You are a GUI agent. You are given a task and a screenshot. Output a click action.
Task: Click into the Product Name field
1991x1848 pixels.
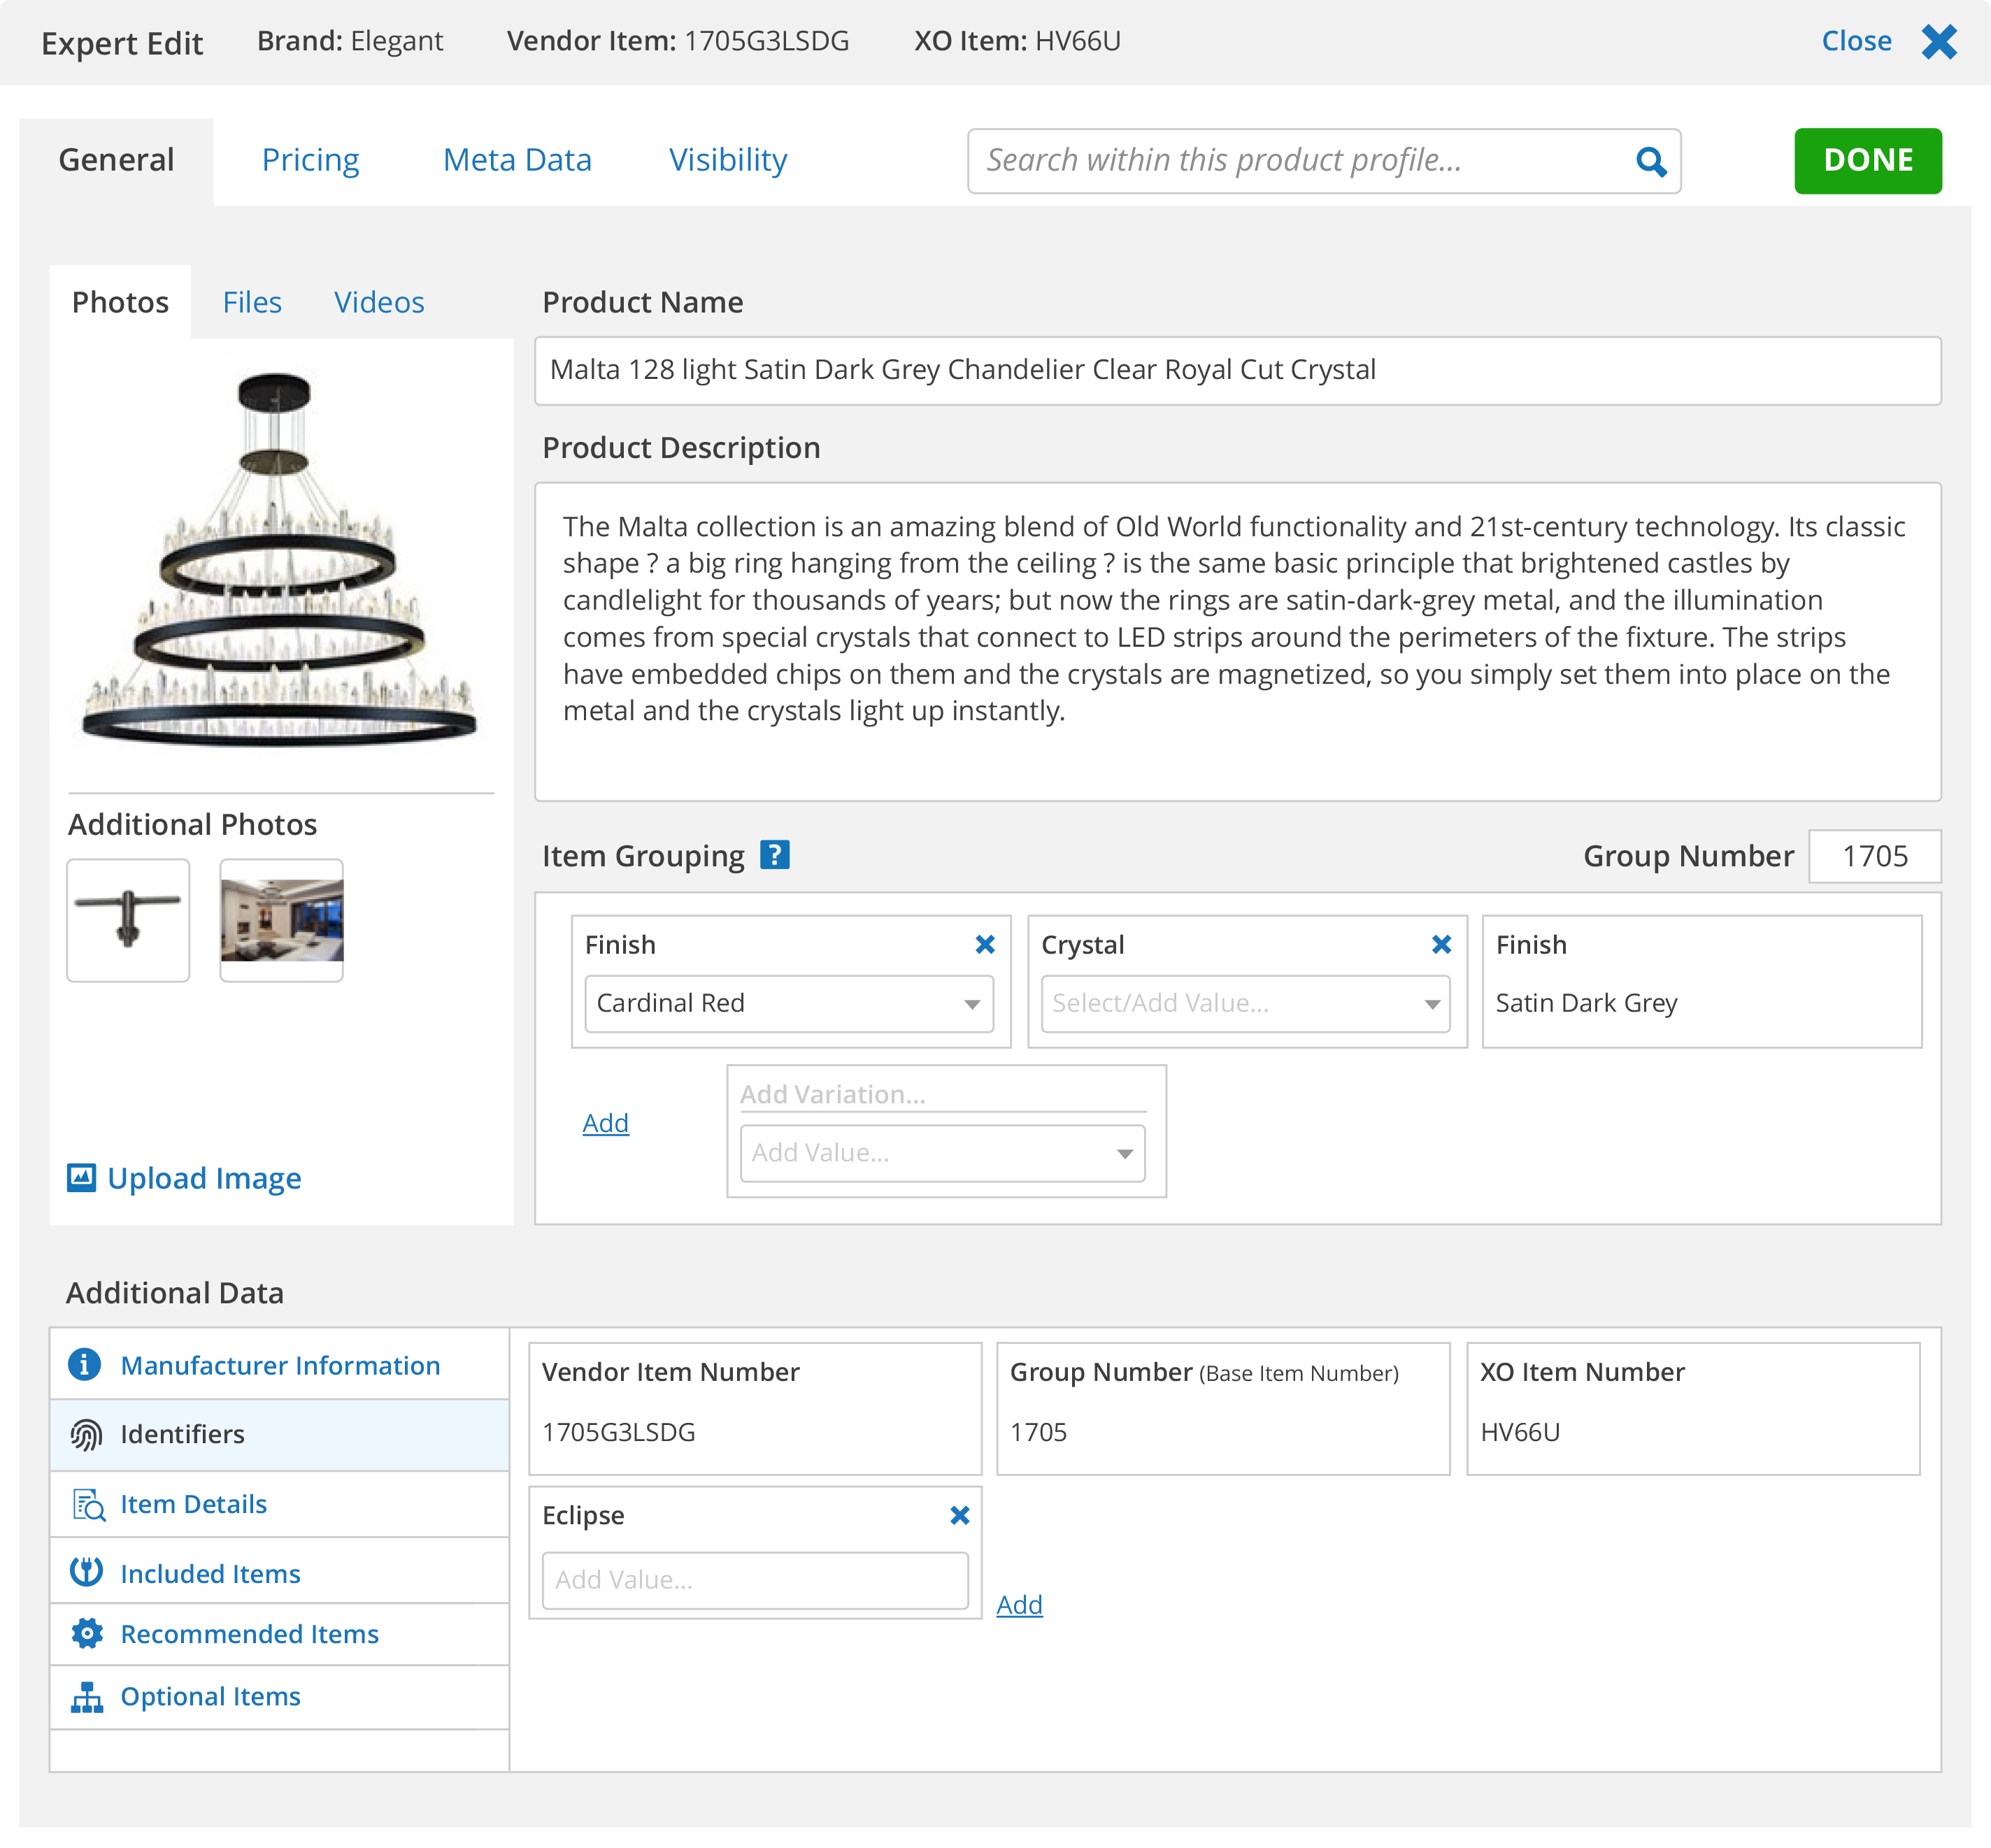coord(1237,370)
